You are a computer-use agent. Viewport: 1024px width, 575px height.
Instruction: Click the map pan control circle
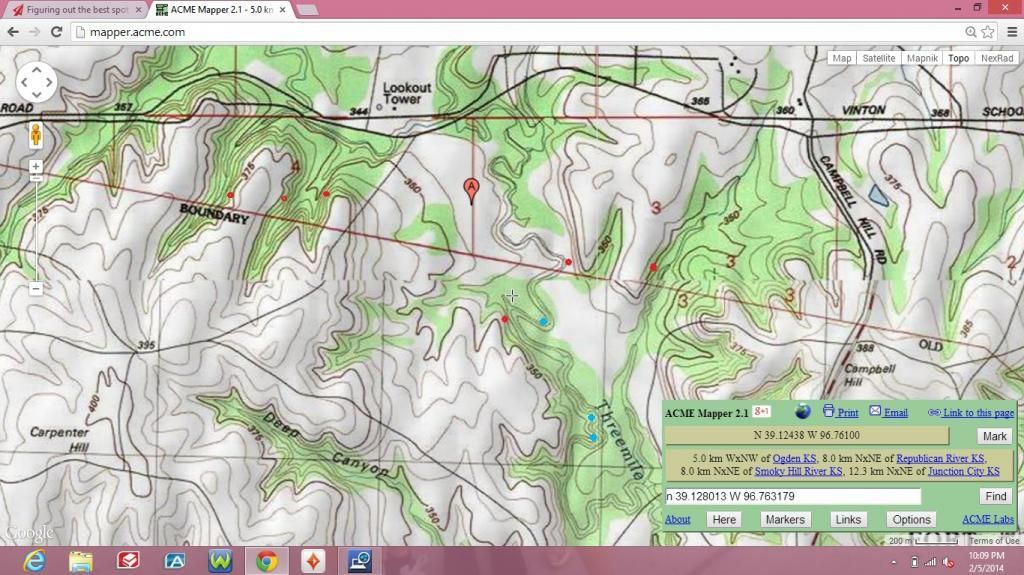click(x=37, y=82)
